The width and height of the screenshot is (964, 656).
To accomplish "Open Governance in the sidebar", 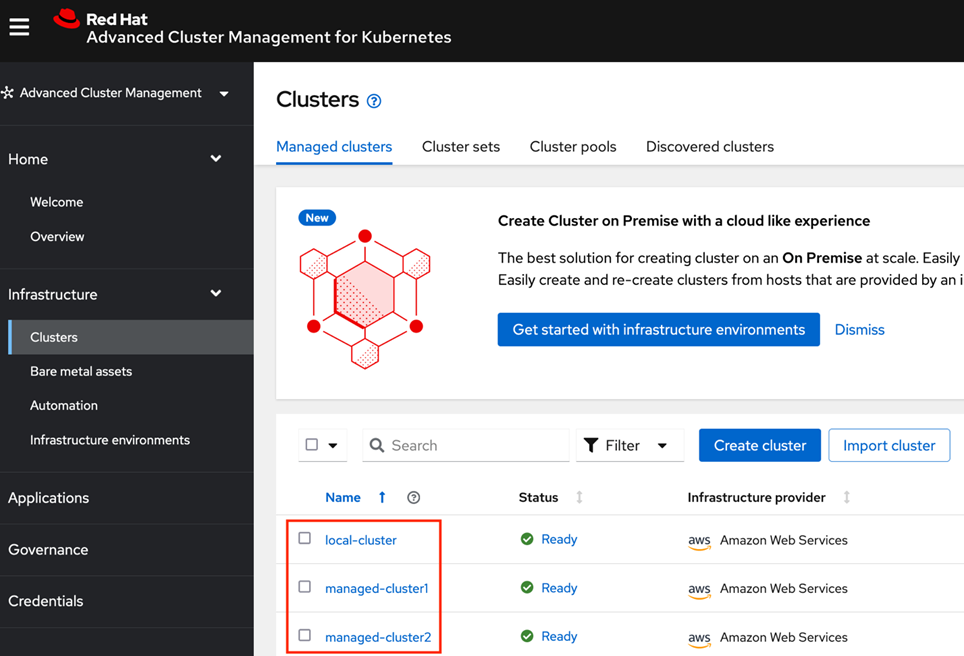I will tap(48, 550).
